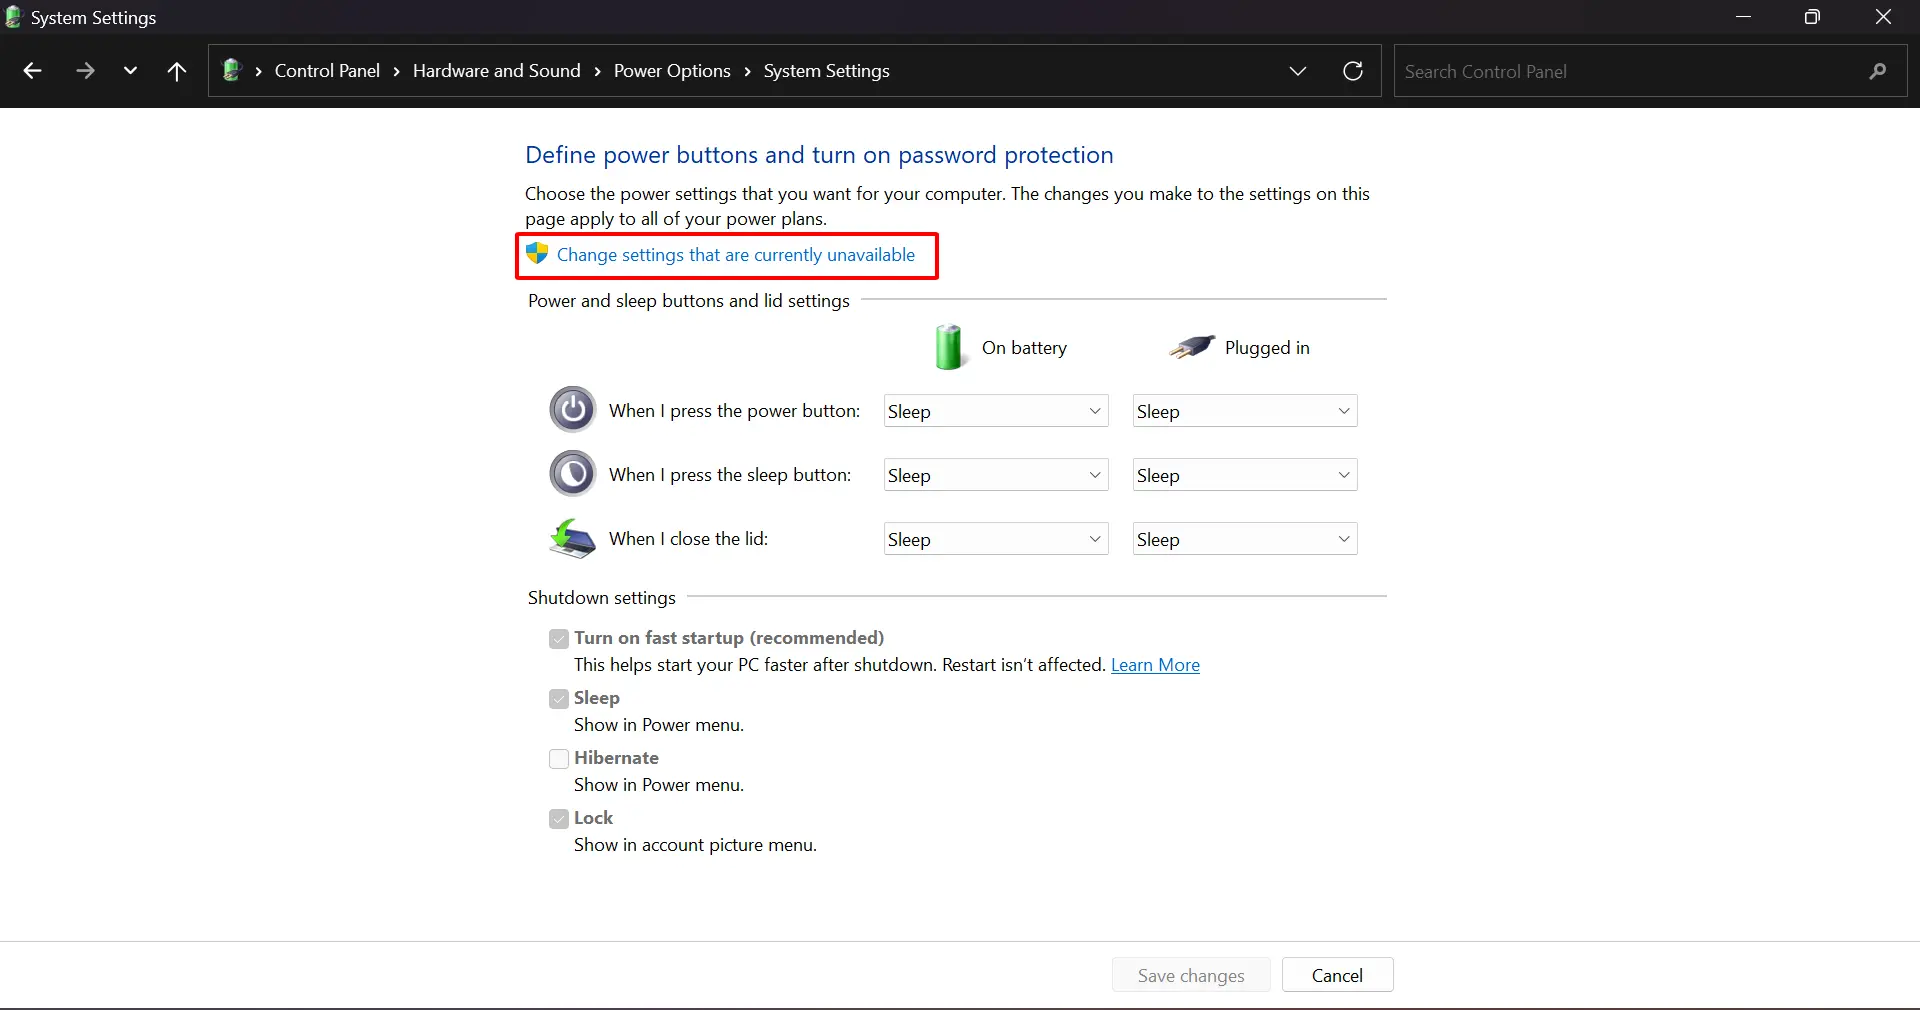Open sleep button On battery dropdown
1920x1010 pixels.
tap(996, 475)
